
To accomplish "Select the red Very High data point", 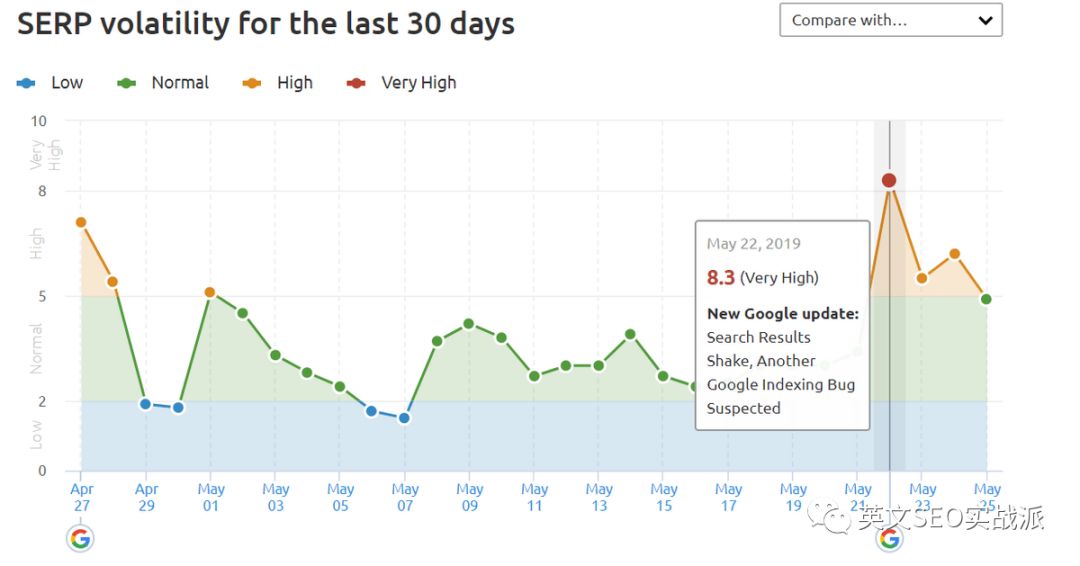I will pyautogui.click(x=889, y=180).
